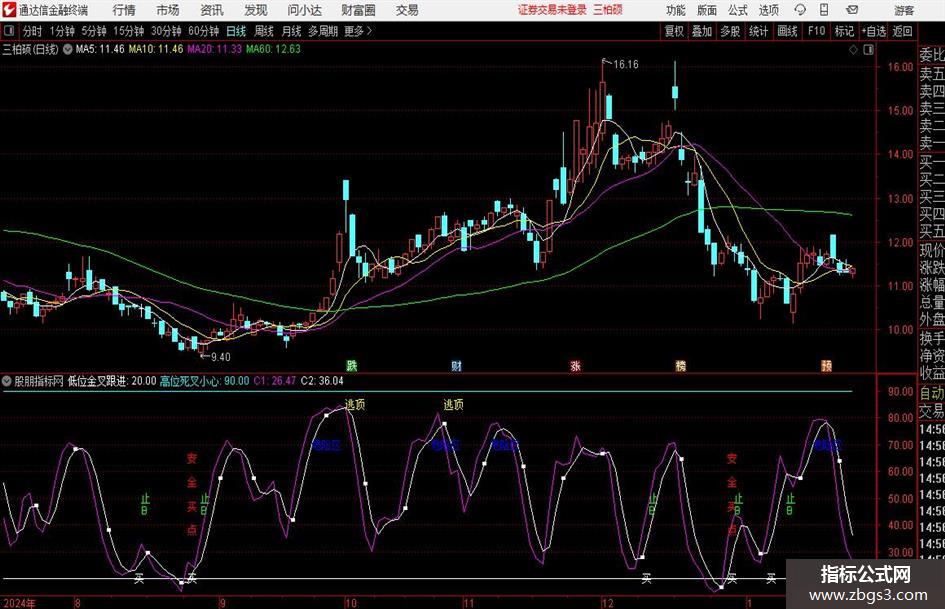The image size is (945, 609).
Task: Open the mobile phone icon
Action: 824,10
